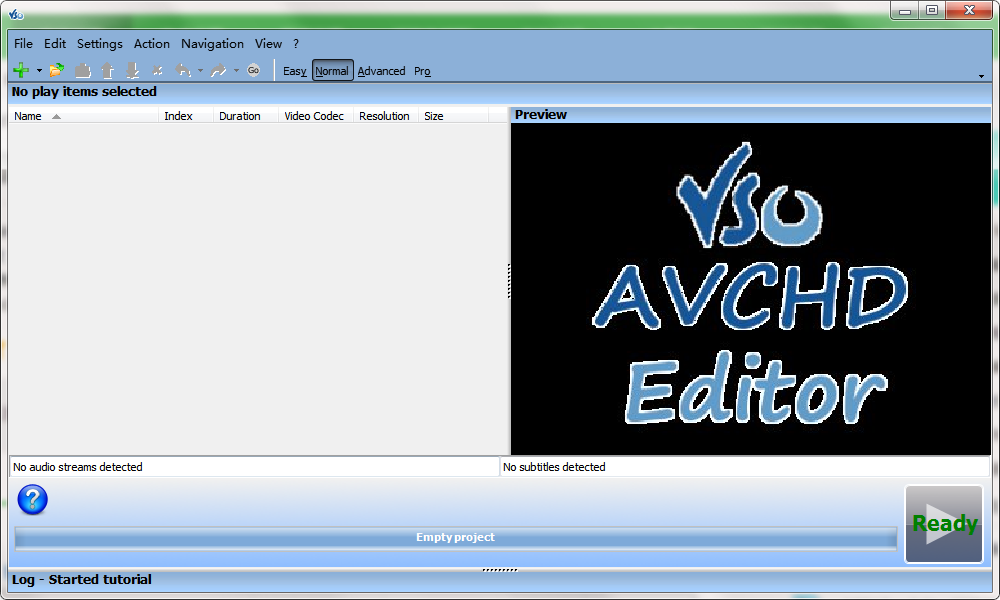Open the ? help menu
Image resolution: width=1000 pixels, height=600 pixels.
296,43
